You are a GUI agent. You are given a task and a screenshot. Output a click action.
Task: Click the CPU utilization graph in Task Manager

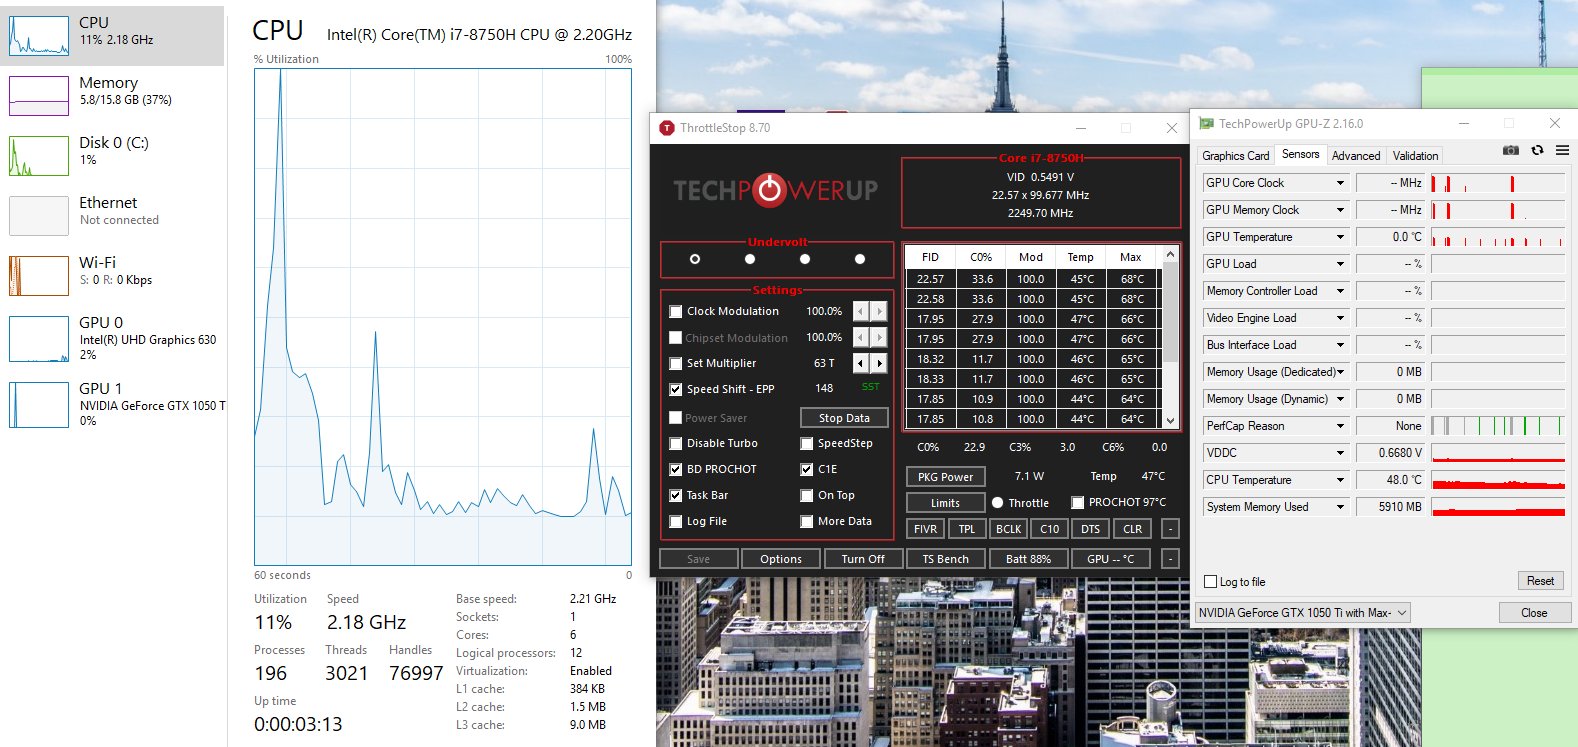pyautogui.click(x=443, y=317)
